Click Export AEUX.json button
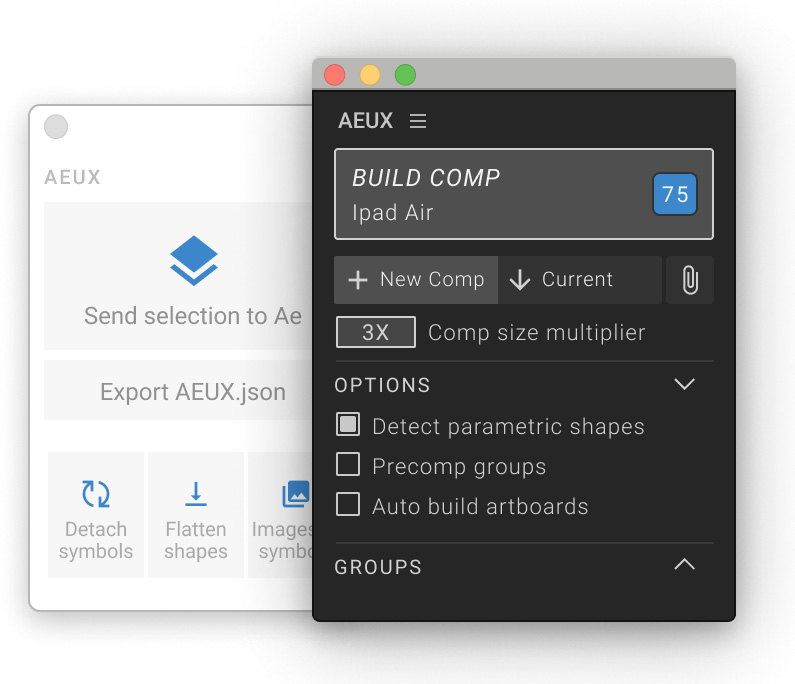Screen dimensions: 795x684 pos(178,390)
